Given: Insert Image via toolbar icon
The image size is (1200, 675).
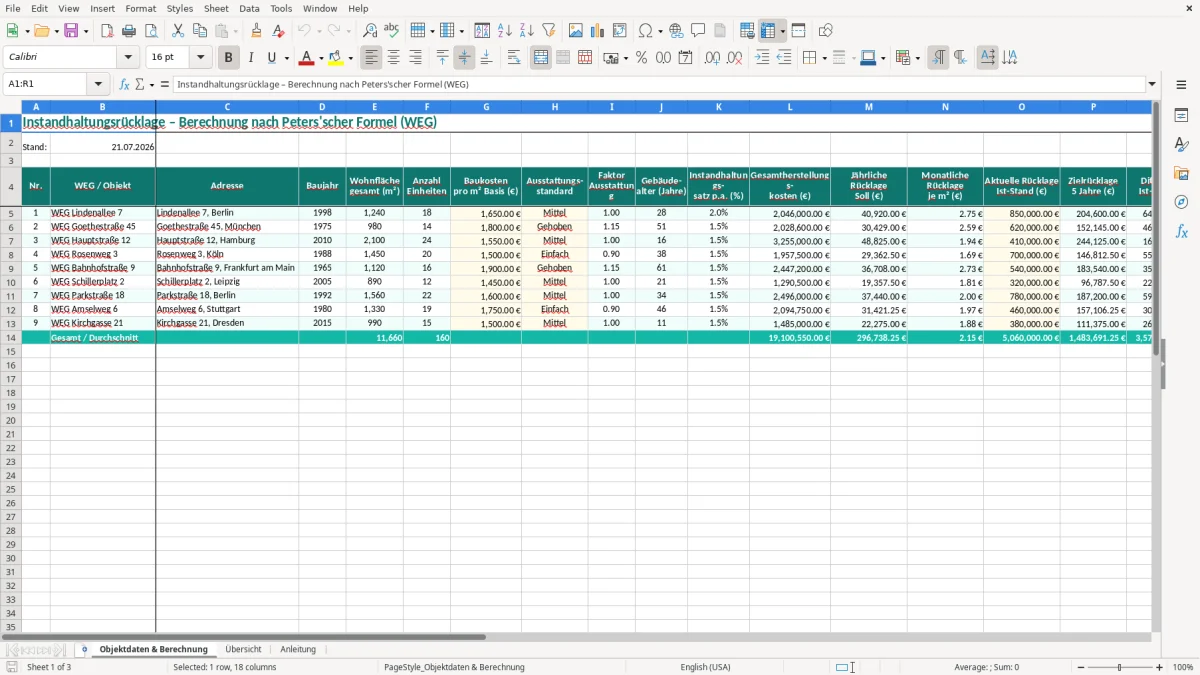Looking at the screenshot, I should 575,31.
